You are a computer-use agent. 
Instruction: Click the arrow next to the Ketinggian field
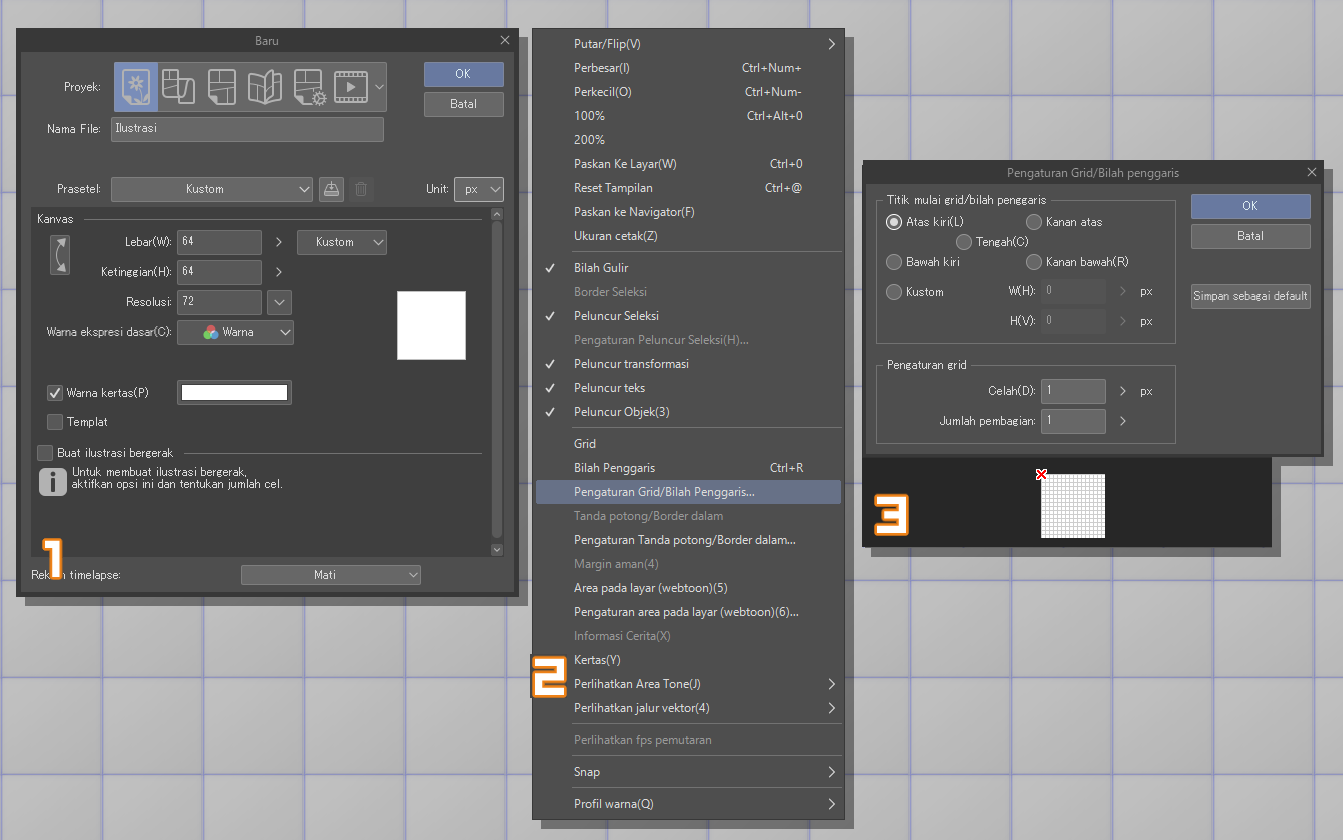[x=279, y=272]
